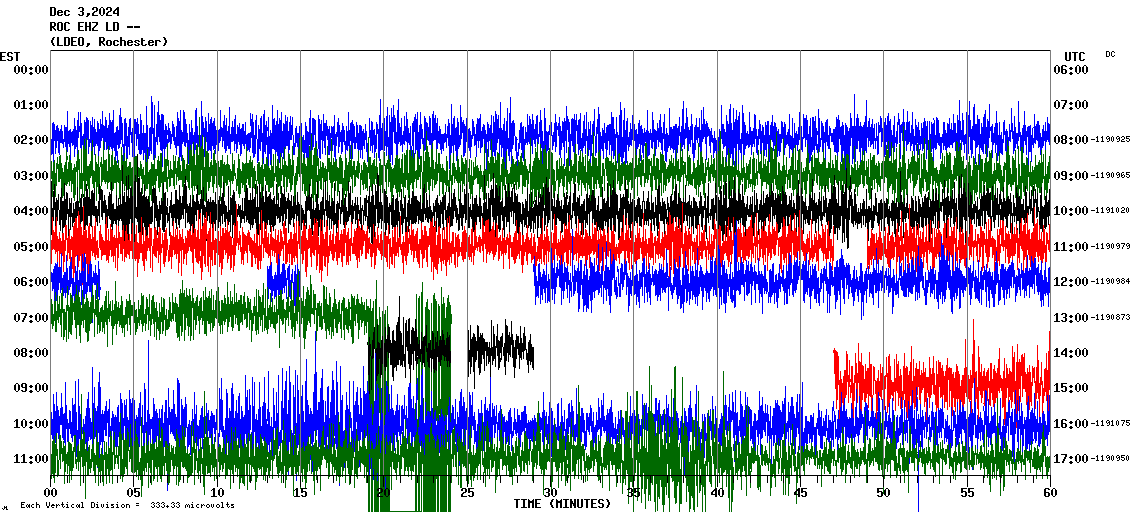
Task: Click the UTC timezone header
Action: [1075, 56]
